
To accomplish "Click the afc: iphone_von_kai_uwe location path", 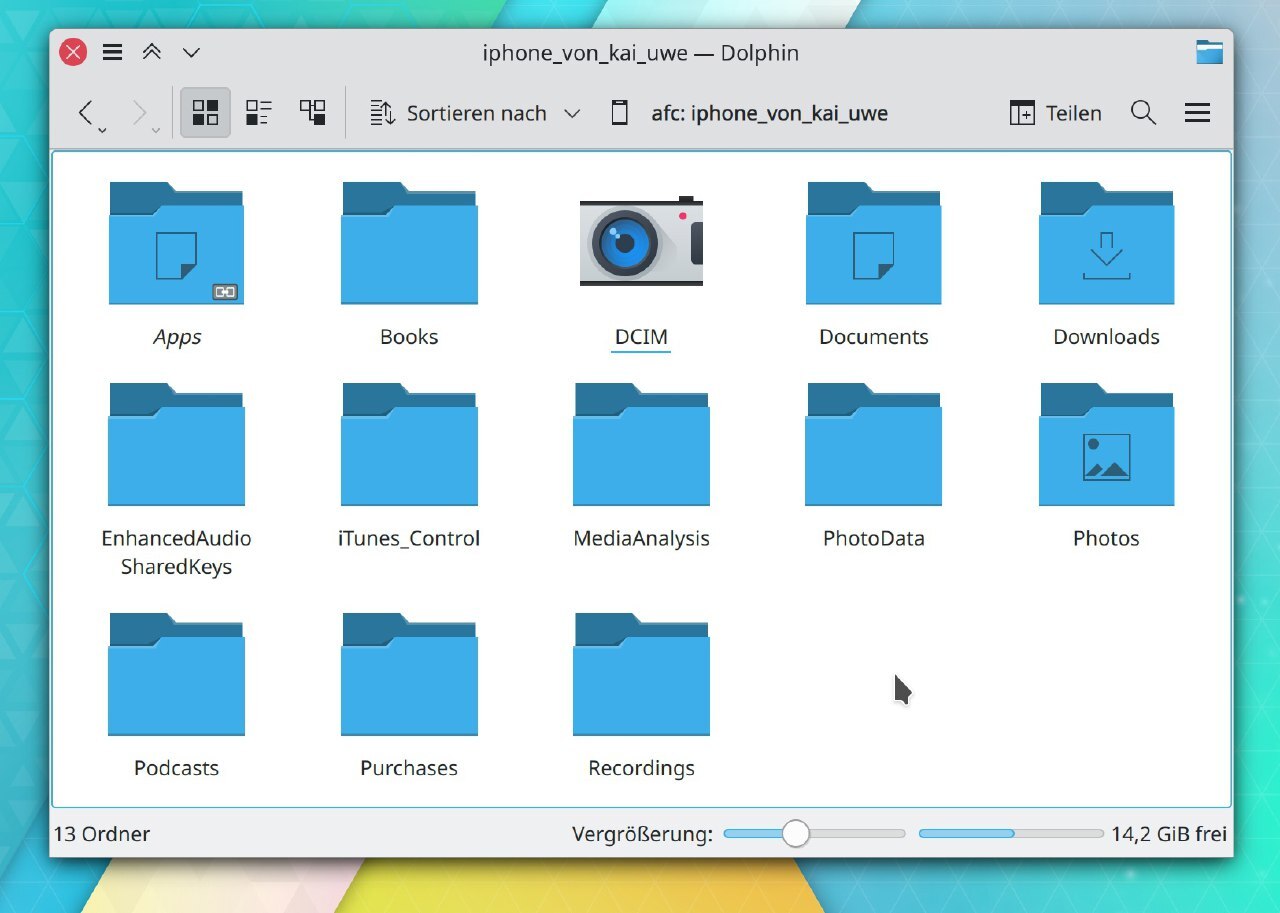I will click(x=769, y=113).
